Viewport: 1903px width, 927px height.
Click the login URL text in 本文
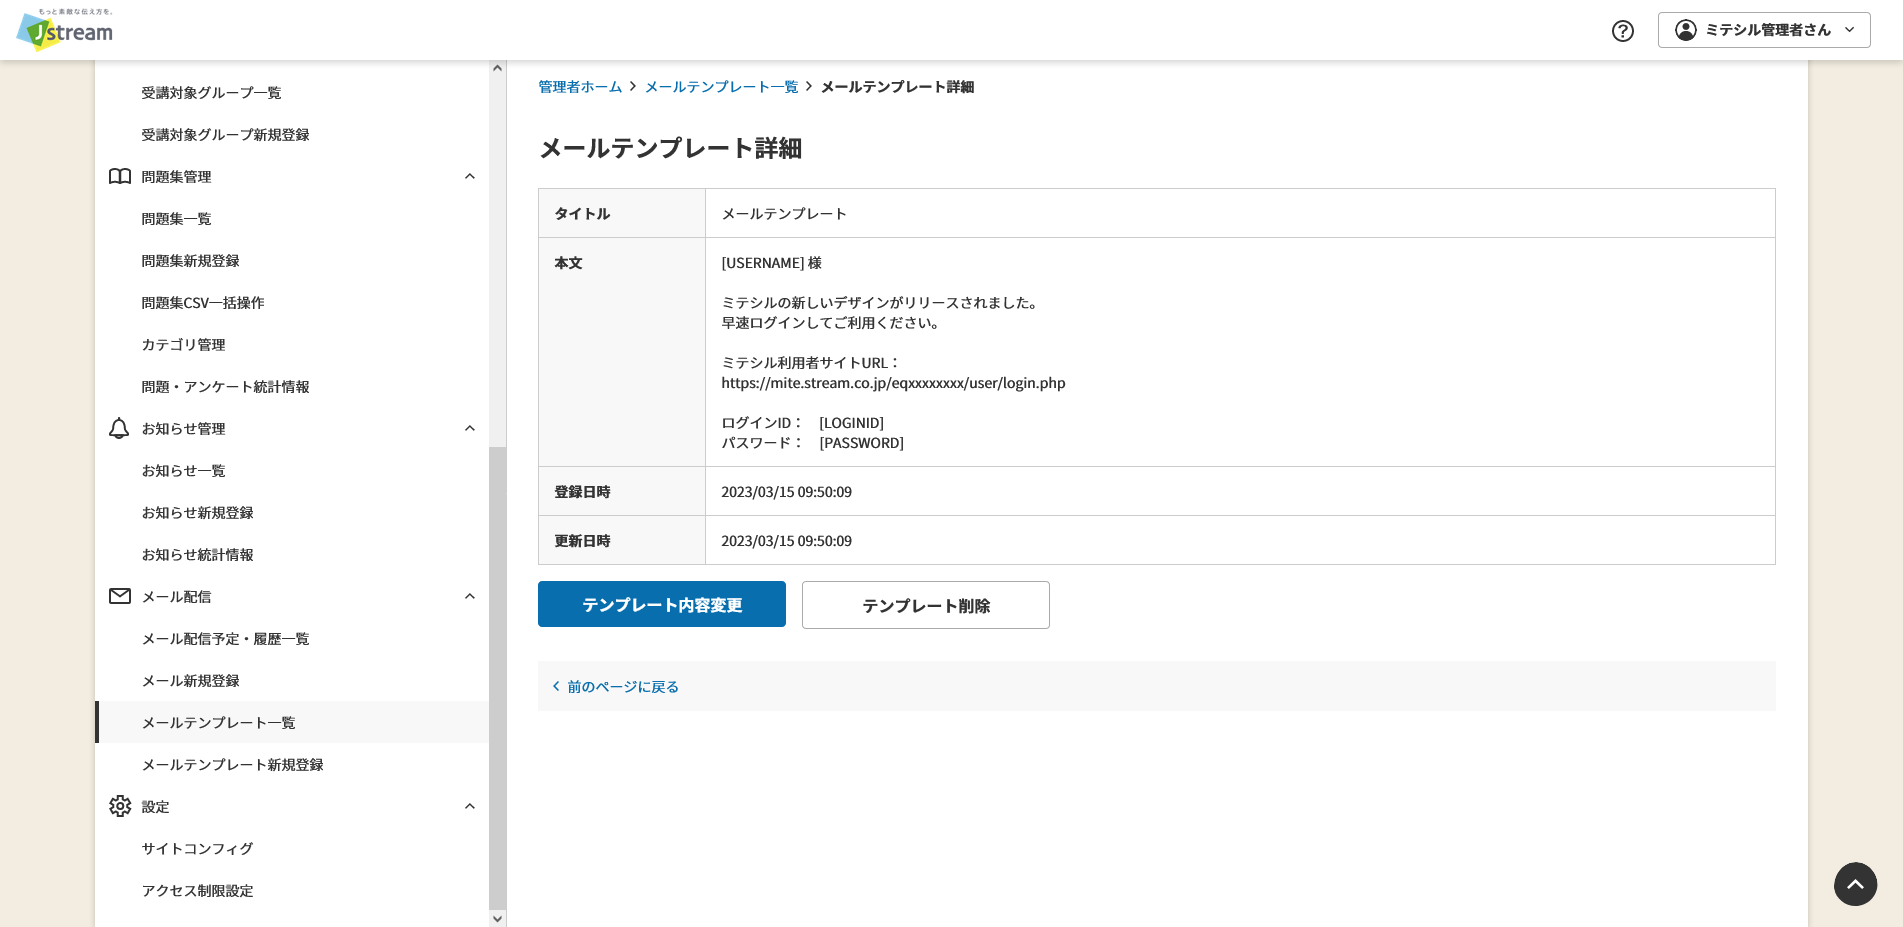tap(893, 383)
